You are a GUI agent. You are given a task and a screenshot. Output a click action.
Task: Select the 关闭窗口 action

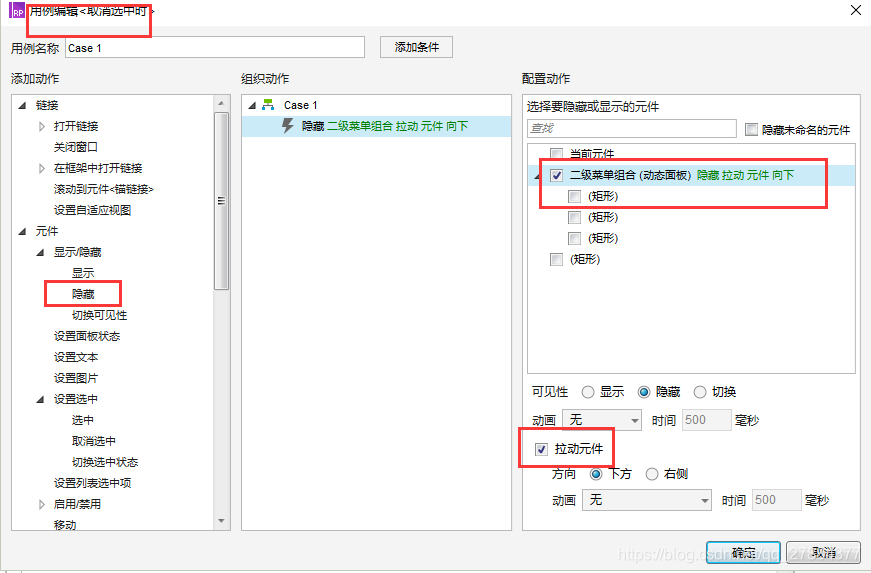pyautogui.click(x=76, y=147)
